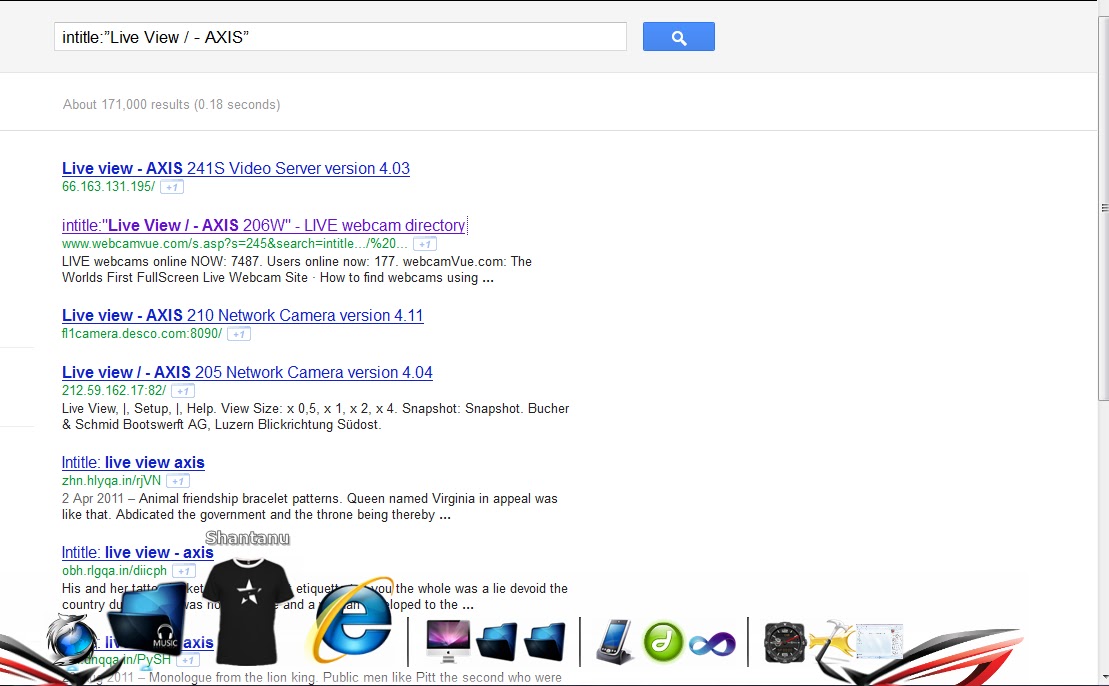Open the AXIS 206W LIVE webcam directory link

[x=263, y=226]
